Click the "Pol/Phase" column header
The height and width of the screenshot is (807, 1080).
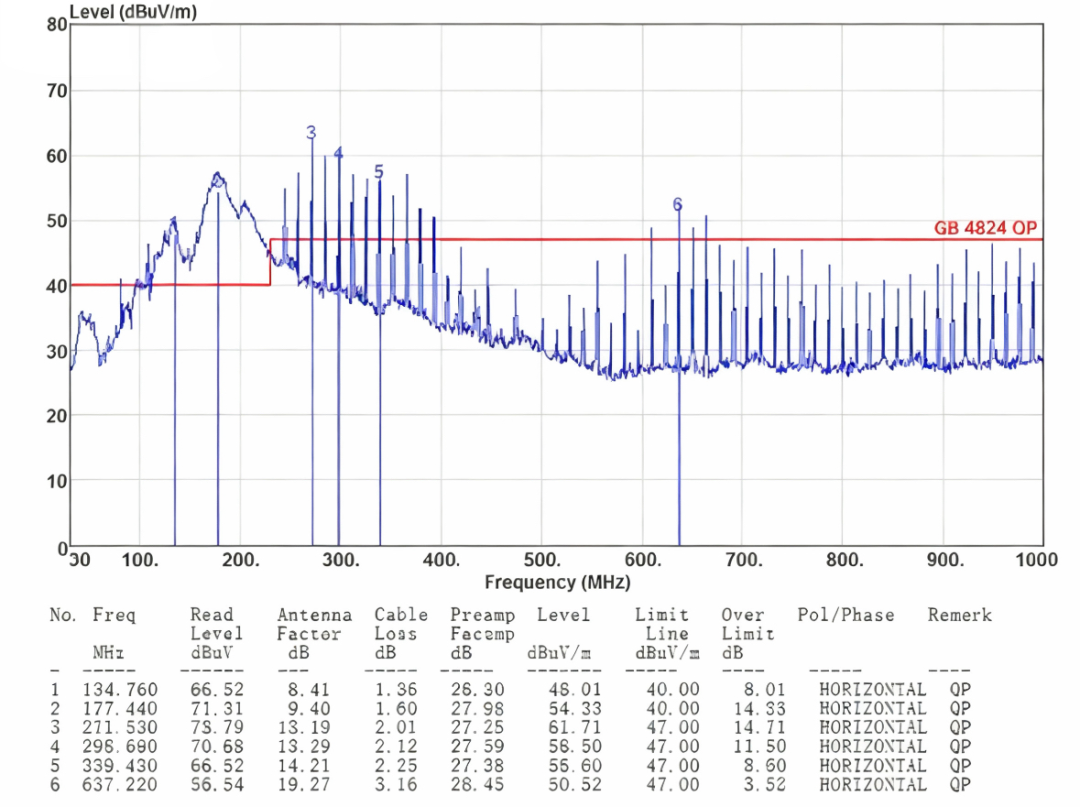point(846,615)
